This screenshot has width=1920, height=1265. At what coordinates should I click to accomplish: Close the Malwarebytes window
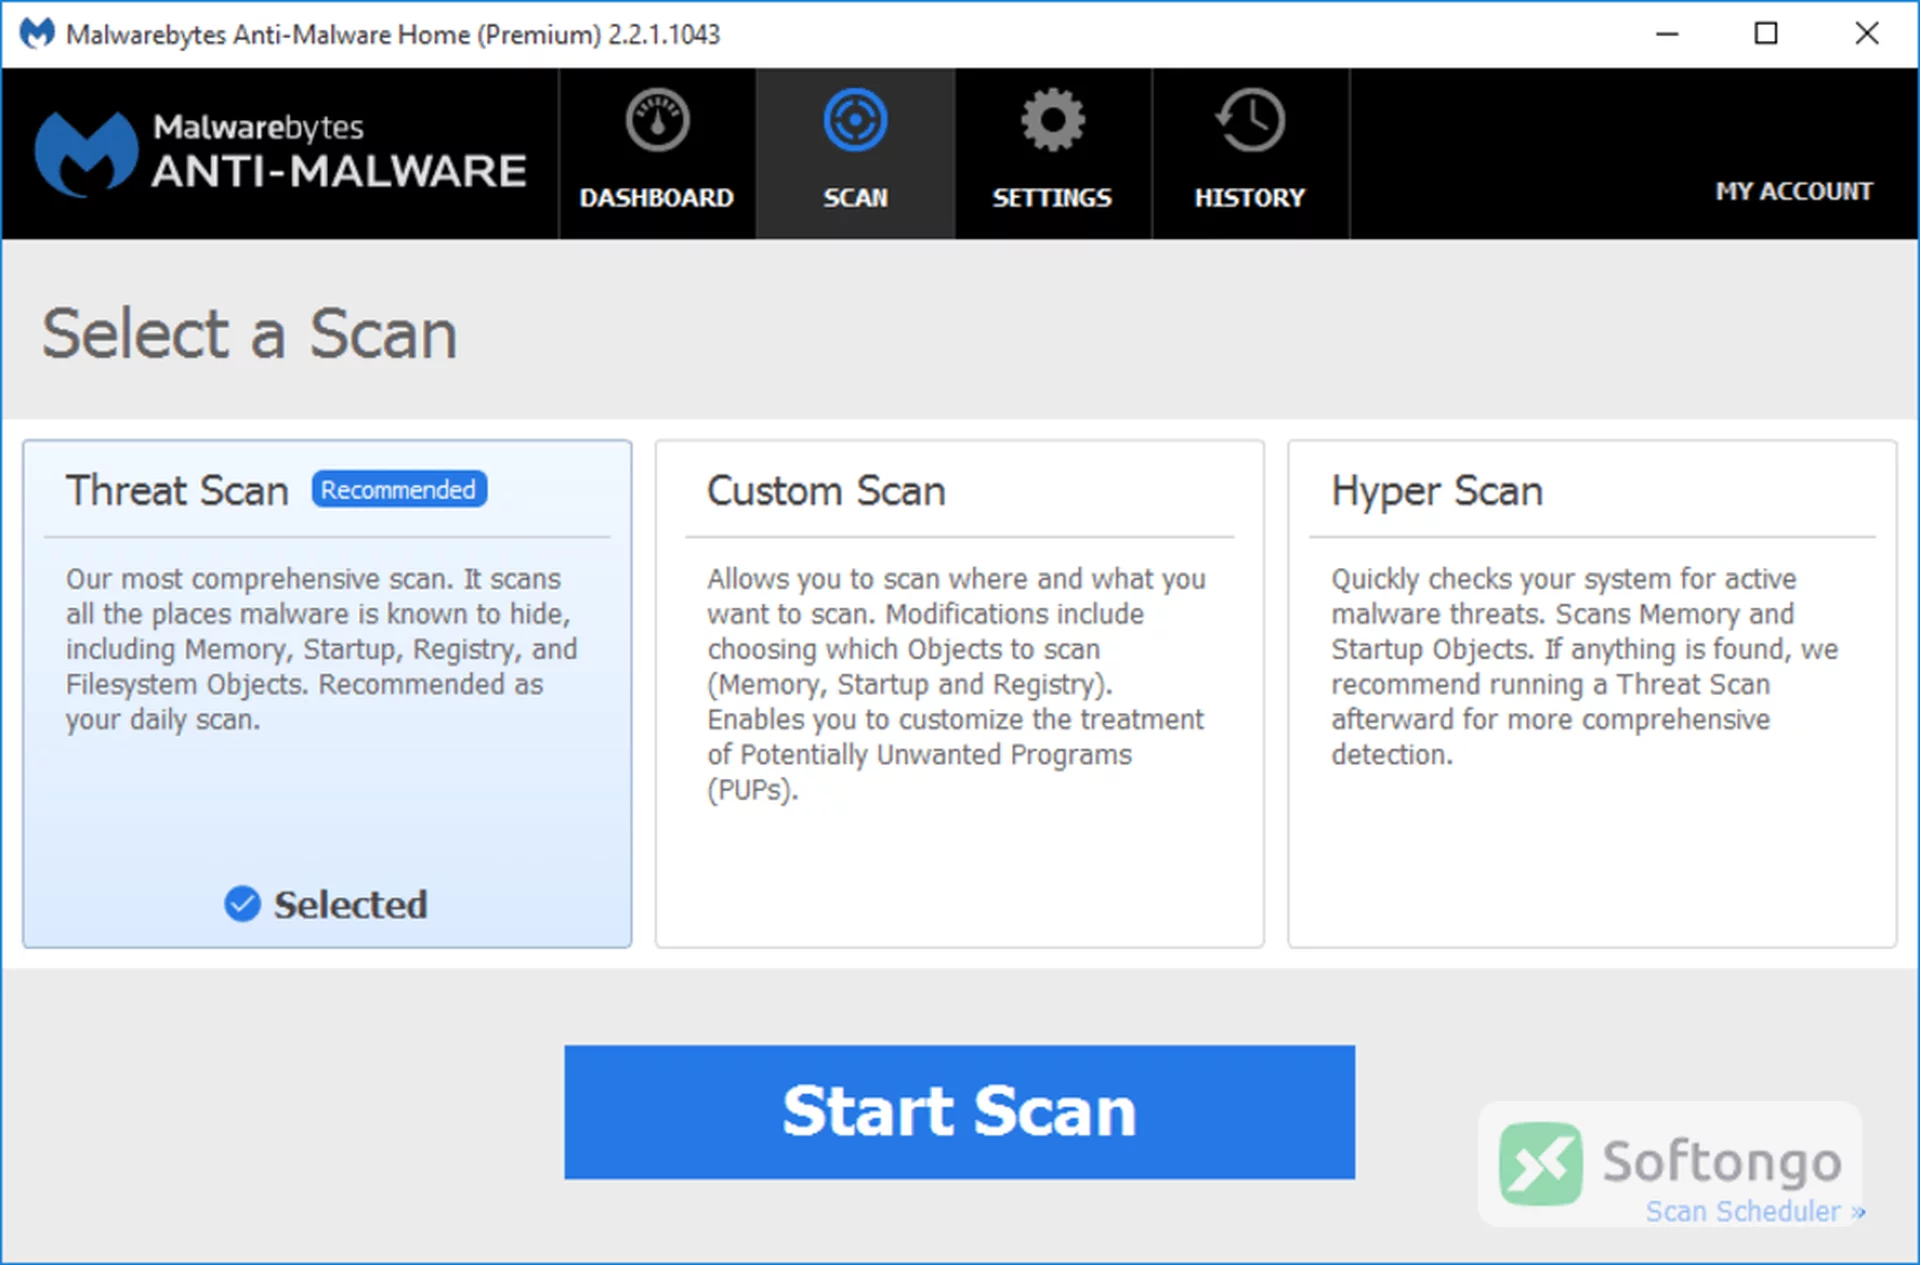(1866, 33)
